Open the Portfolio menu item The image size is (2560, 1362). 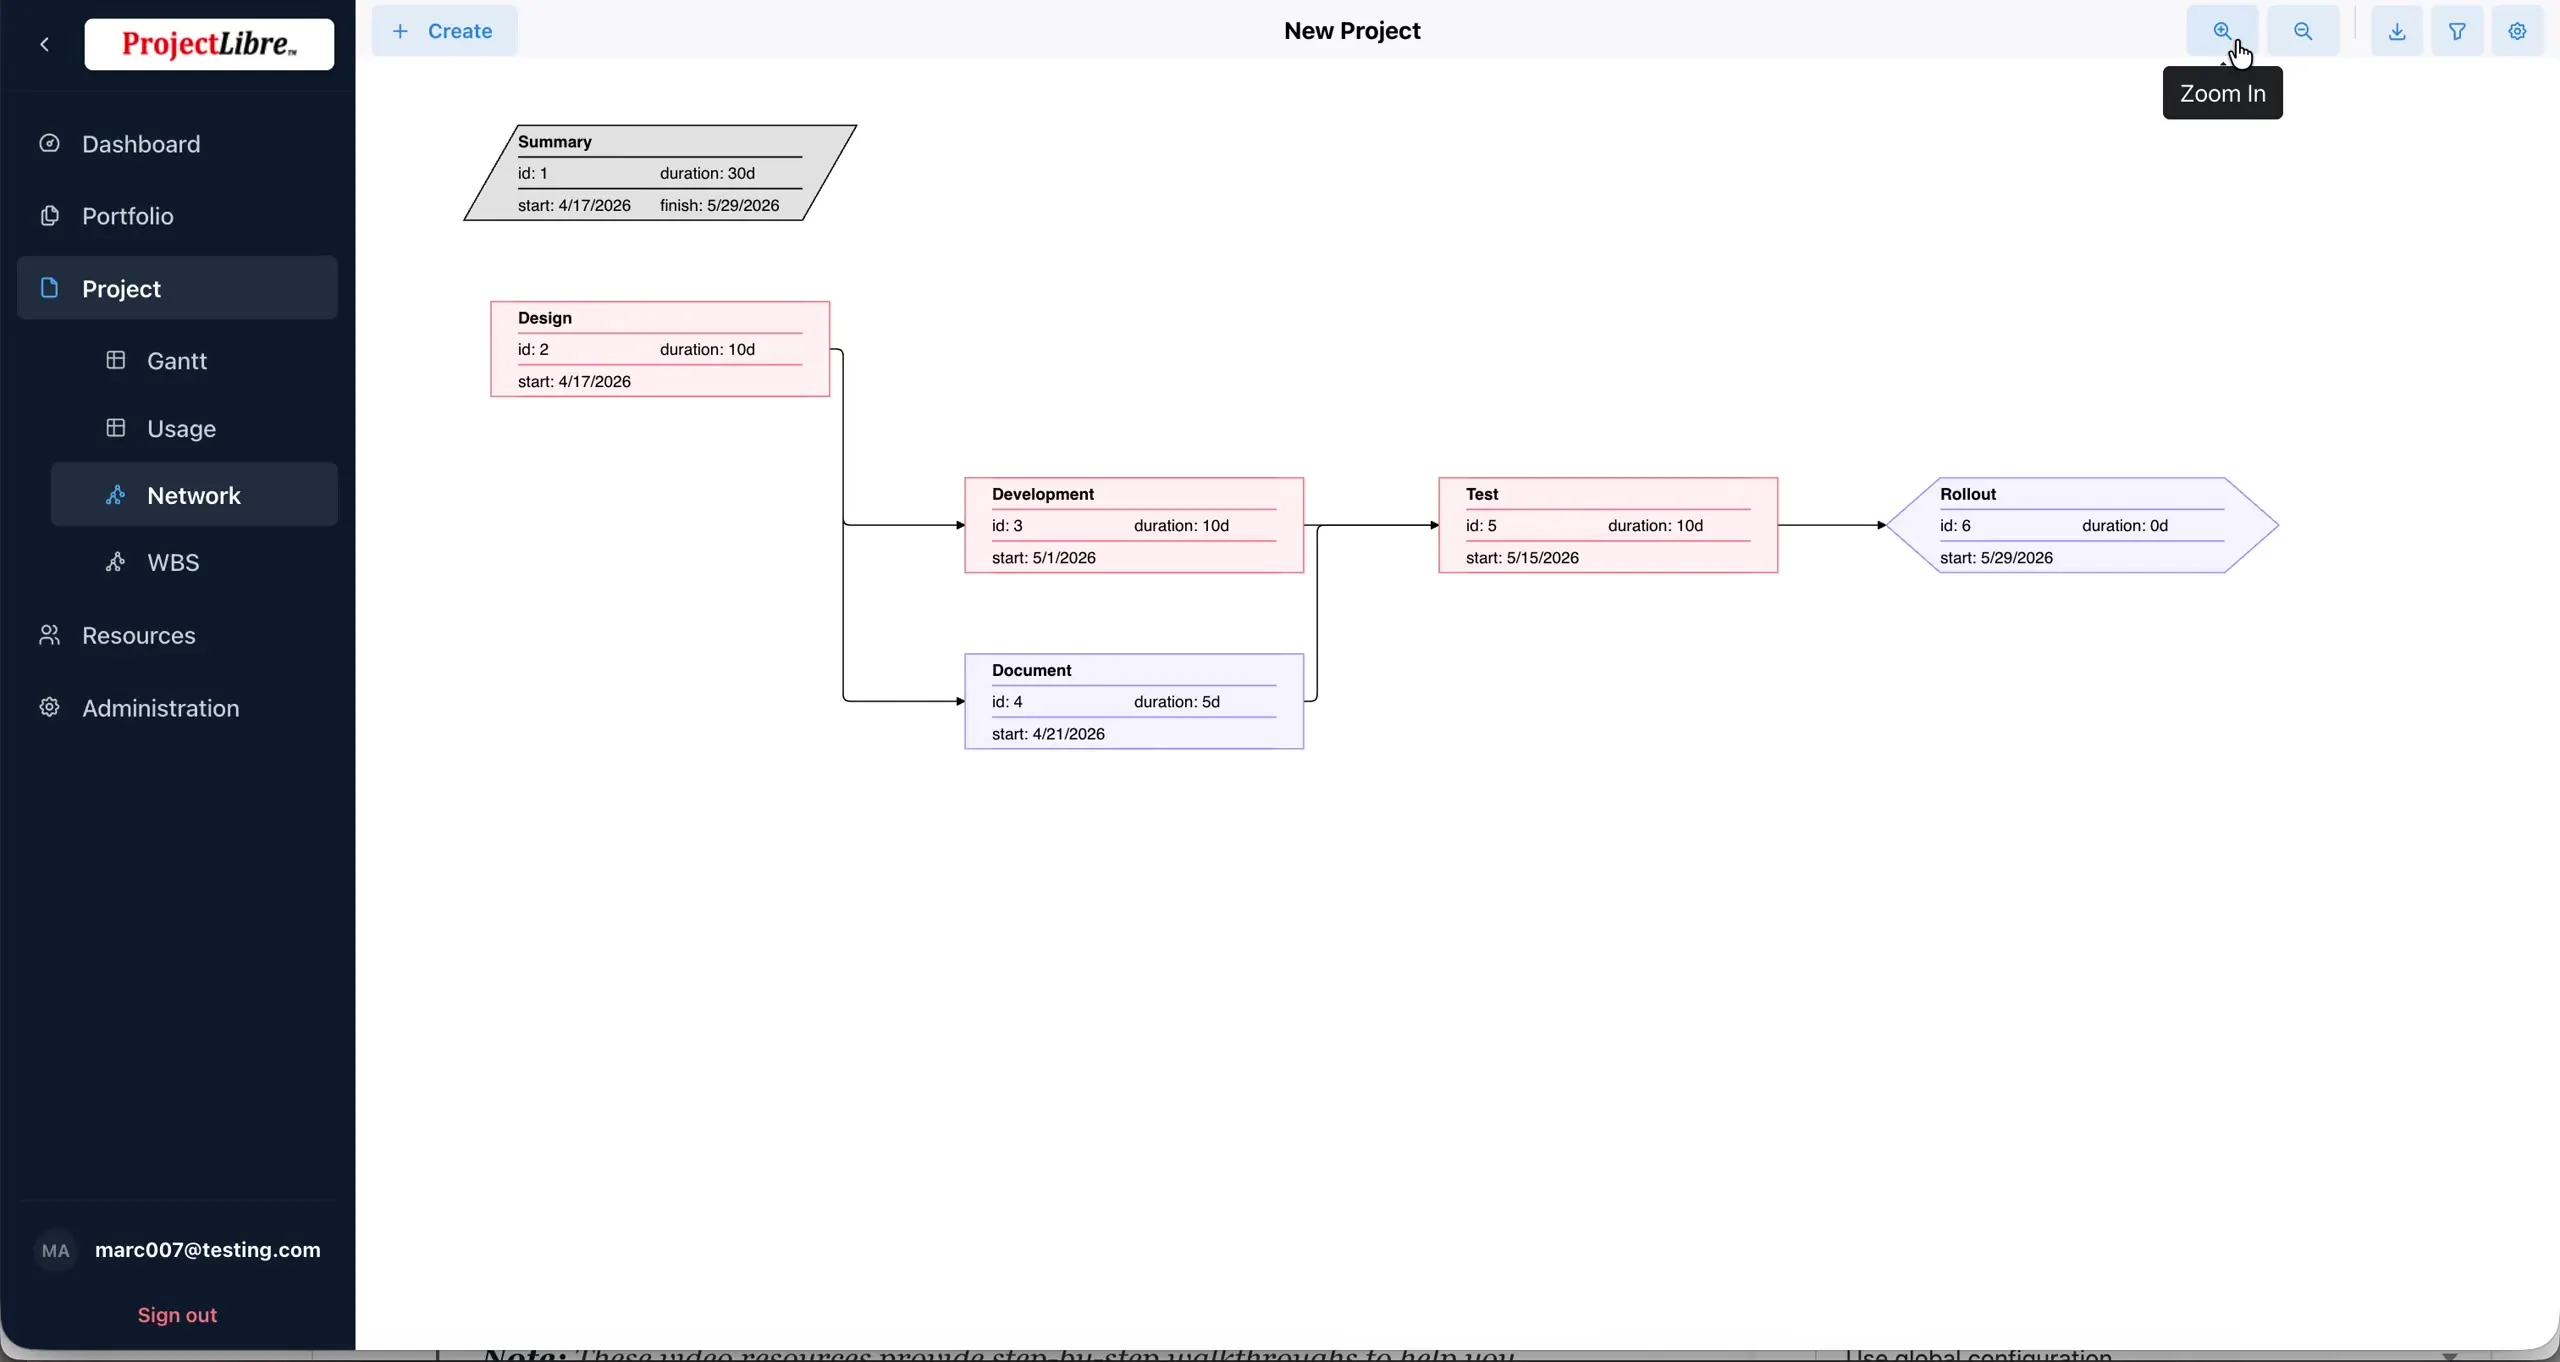[x=178, y=216]
